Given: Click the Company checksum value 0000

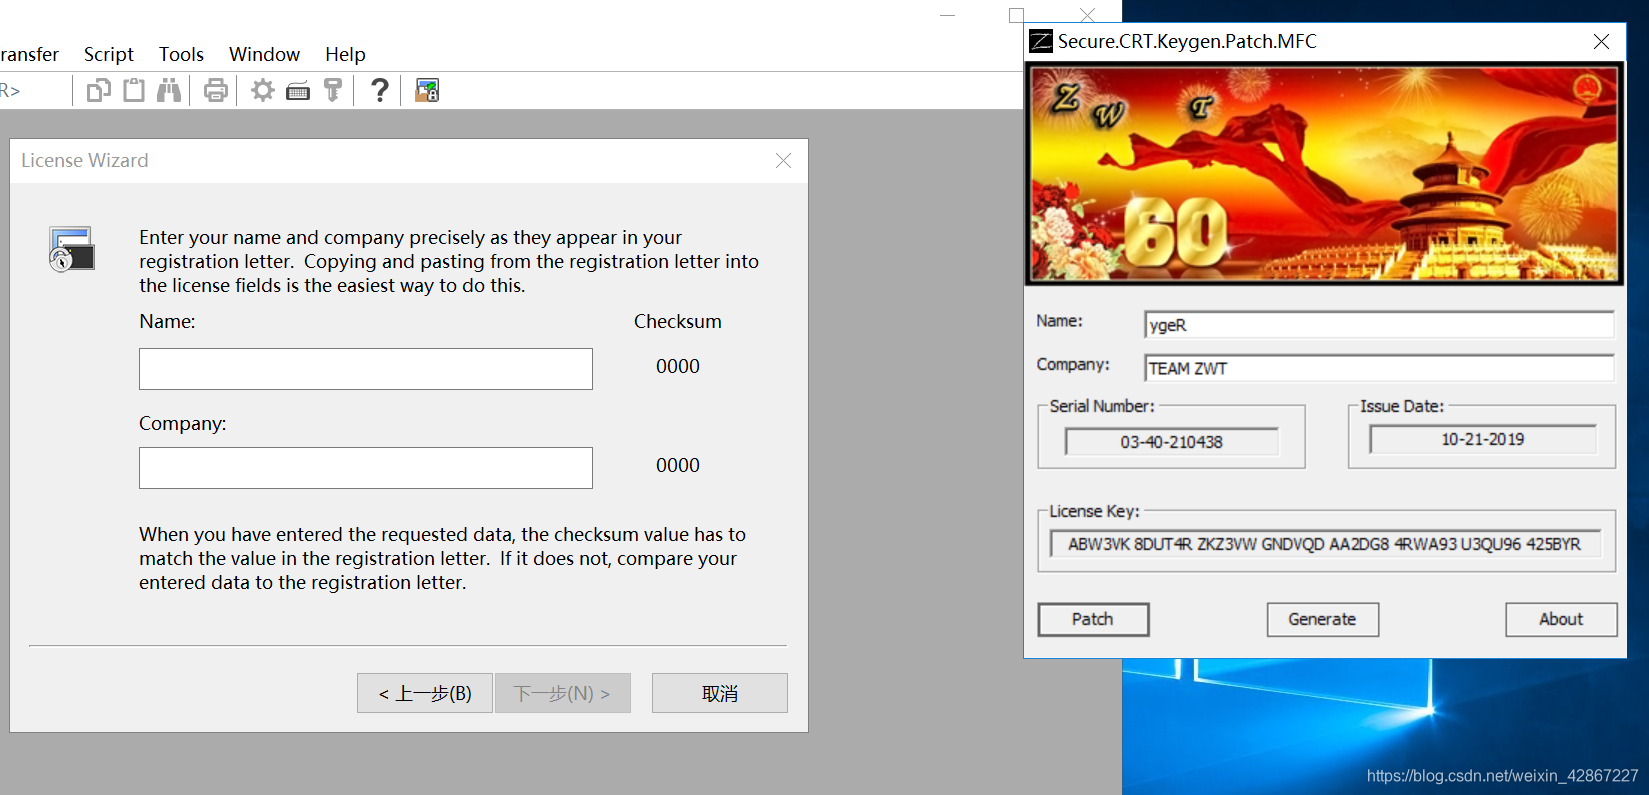Looking at the screenshot, I should click(x=678, y=466).
